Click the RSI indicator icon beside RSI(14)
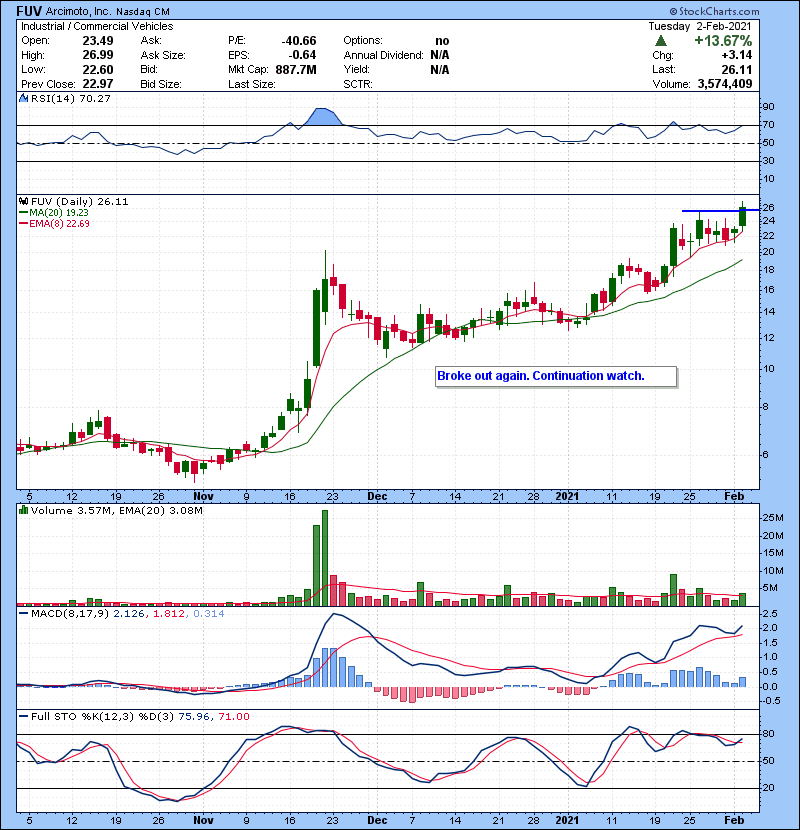The height and width of the screenshot is (830, 800). [x=24, y=98]
